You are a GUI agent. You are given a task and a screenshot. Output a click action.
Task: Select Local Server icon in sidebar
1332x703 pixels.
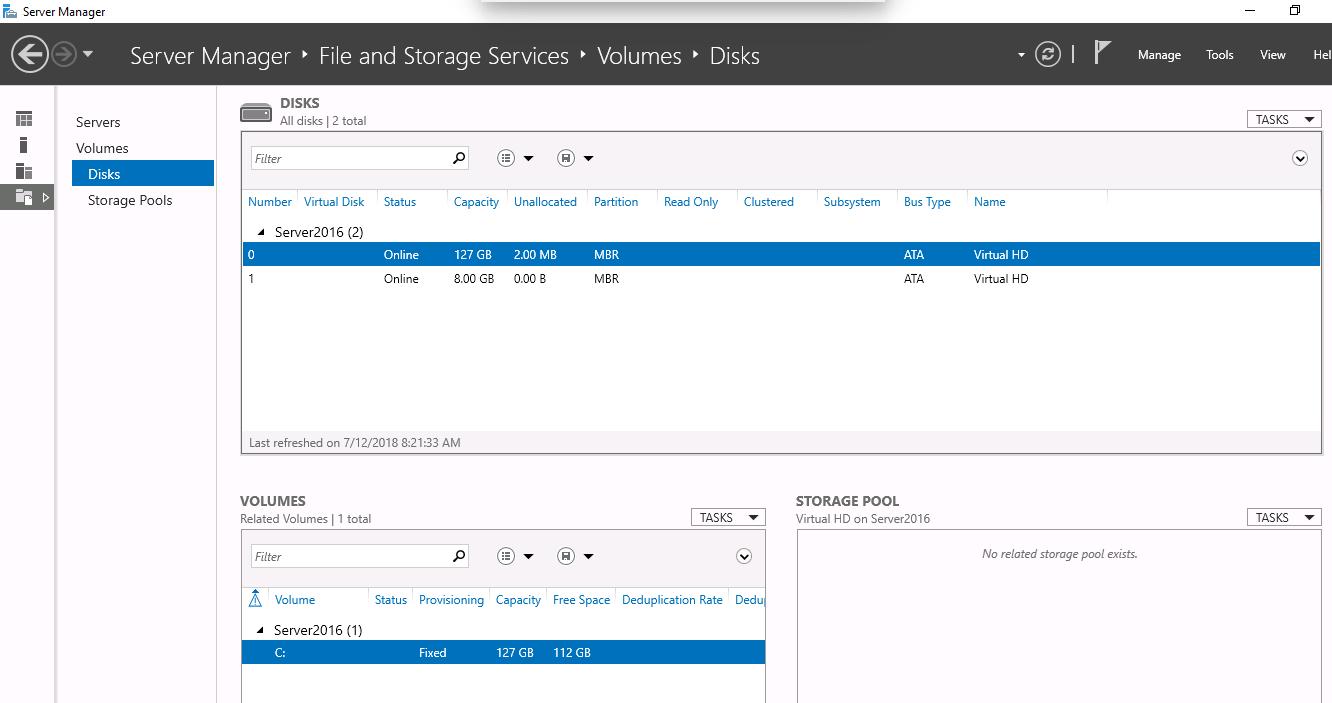point(24,145)
